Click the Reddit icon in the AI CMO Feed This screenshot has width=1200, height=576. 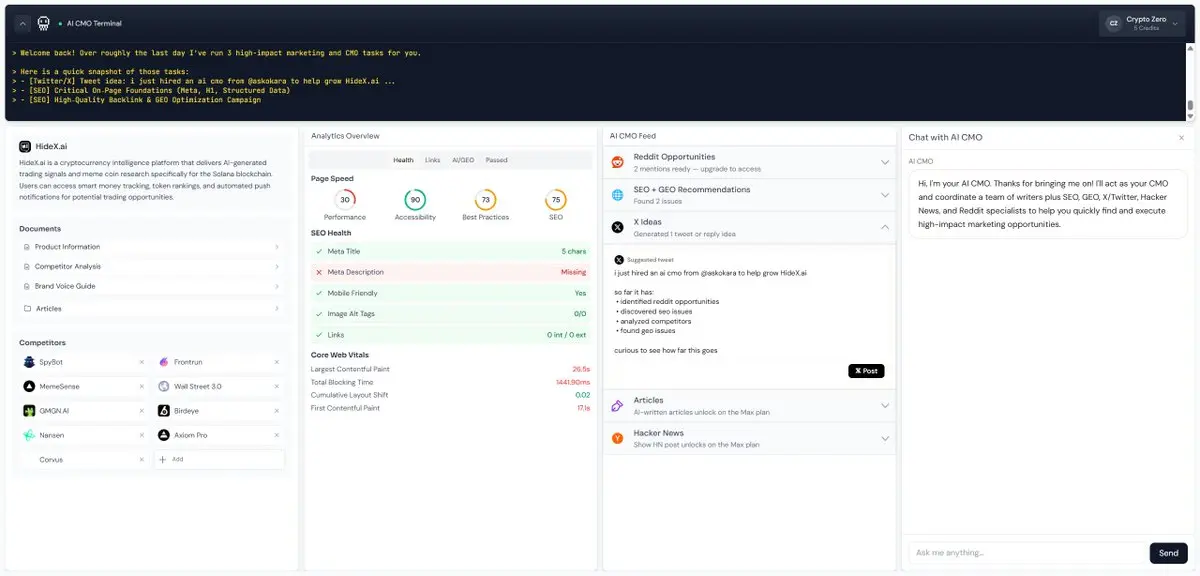coord(617,162)
